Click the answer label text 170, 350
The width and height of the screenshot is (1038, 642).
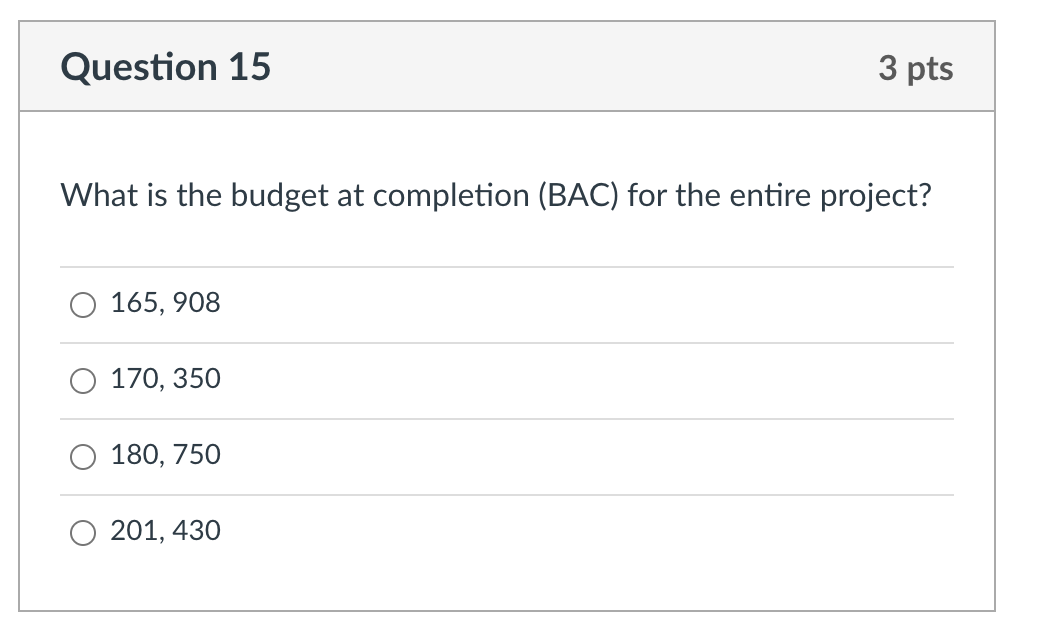click(x=165, y=380)
